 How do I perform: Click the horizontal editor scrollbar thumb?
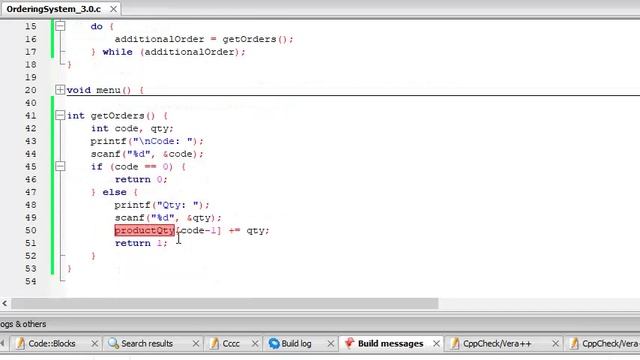coord(224,304)
